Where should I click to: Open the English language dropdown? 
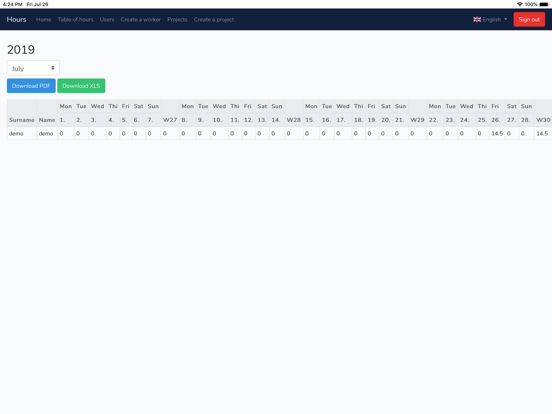490,19
